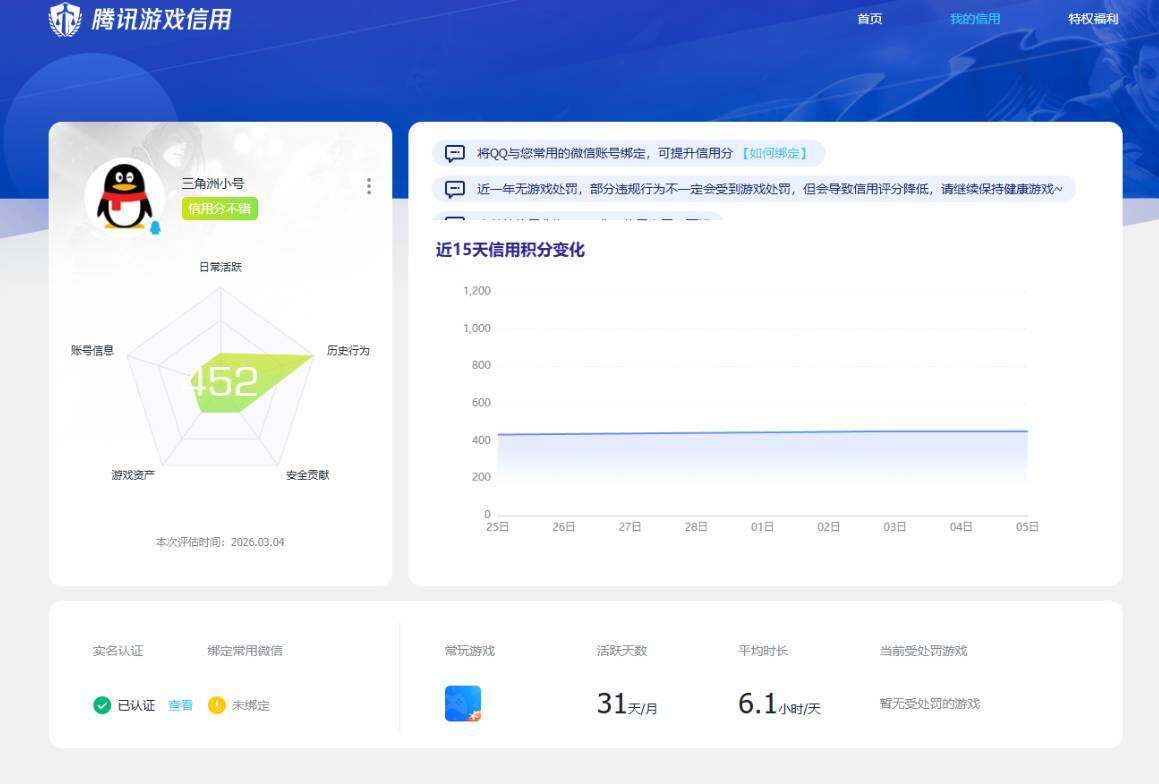Open 特权福利 navigation item
Image resolution: width=1159 pixels, height=784 pixels.
tap(1092, 19)
